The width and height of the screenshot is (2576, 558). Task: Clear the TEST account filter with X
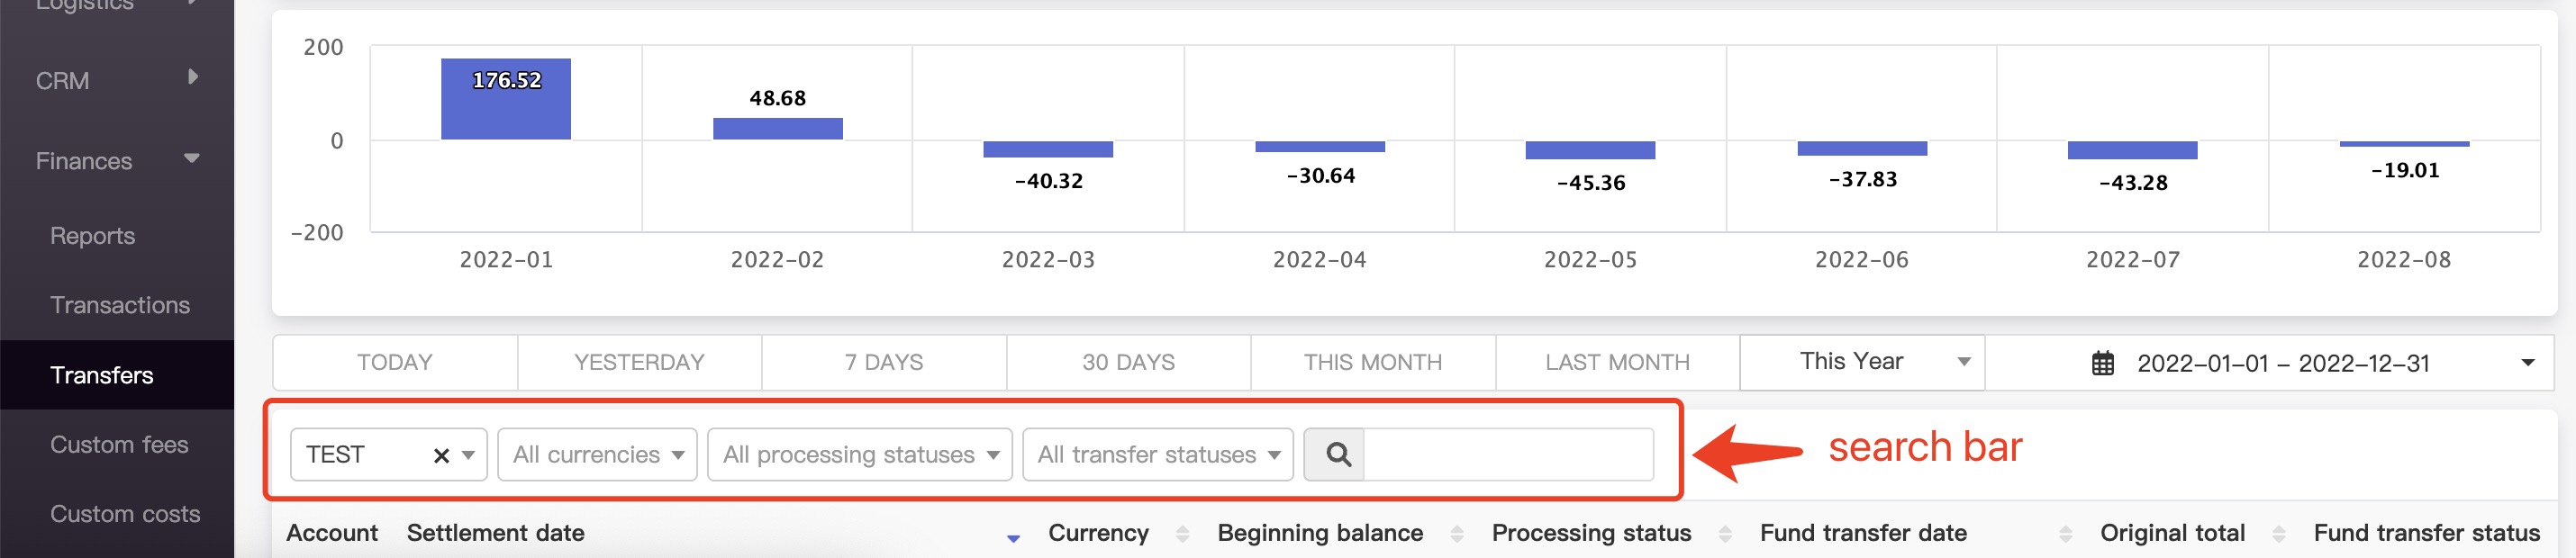(441, 456)
